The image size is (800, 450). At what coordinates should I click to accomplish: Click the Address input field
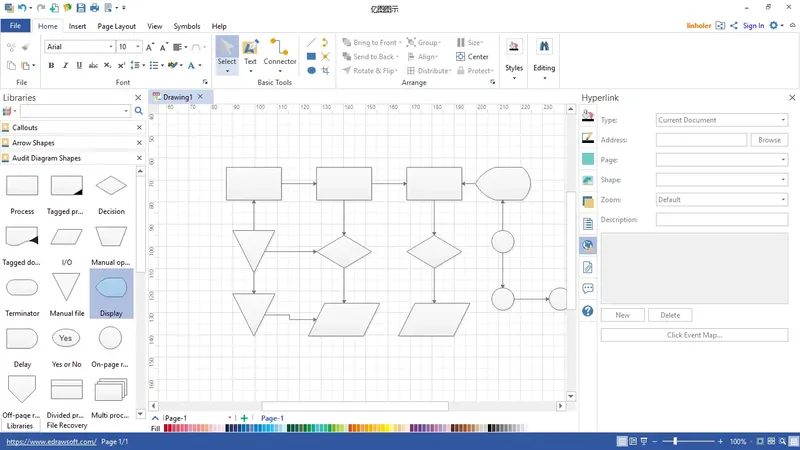click(701, 140)
